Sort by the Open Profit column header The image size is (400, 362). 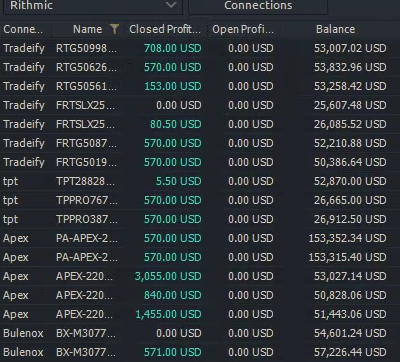[x=243, y=29]
